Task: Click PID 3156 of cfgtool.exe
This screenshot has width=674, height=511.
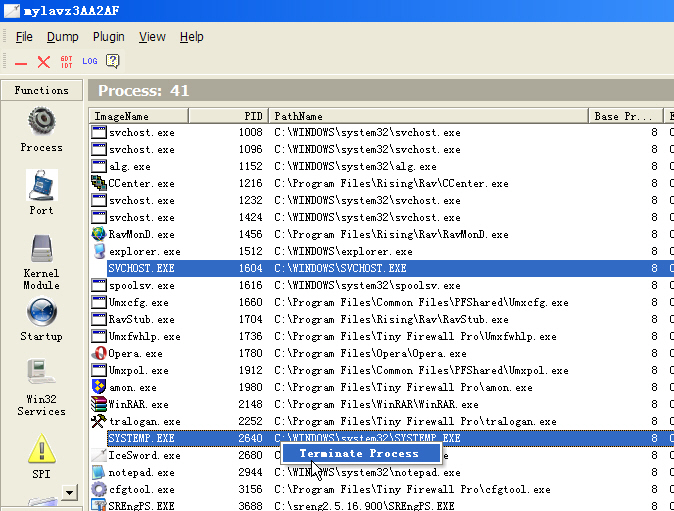Action: (251, 489)
